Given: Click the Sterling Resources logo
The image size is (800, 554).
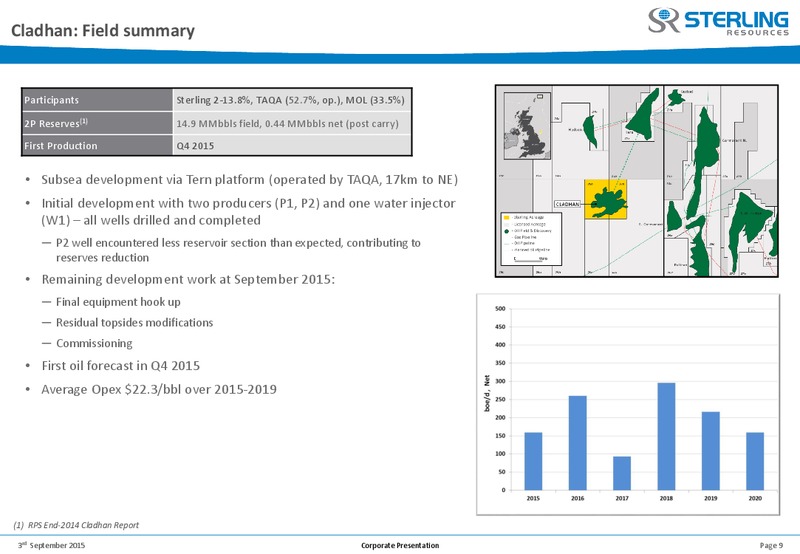Looking at the screenshot, I should 718,21.
